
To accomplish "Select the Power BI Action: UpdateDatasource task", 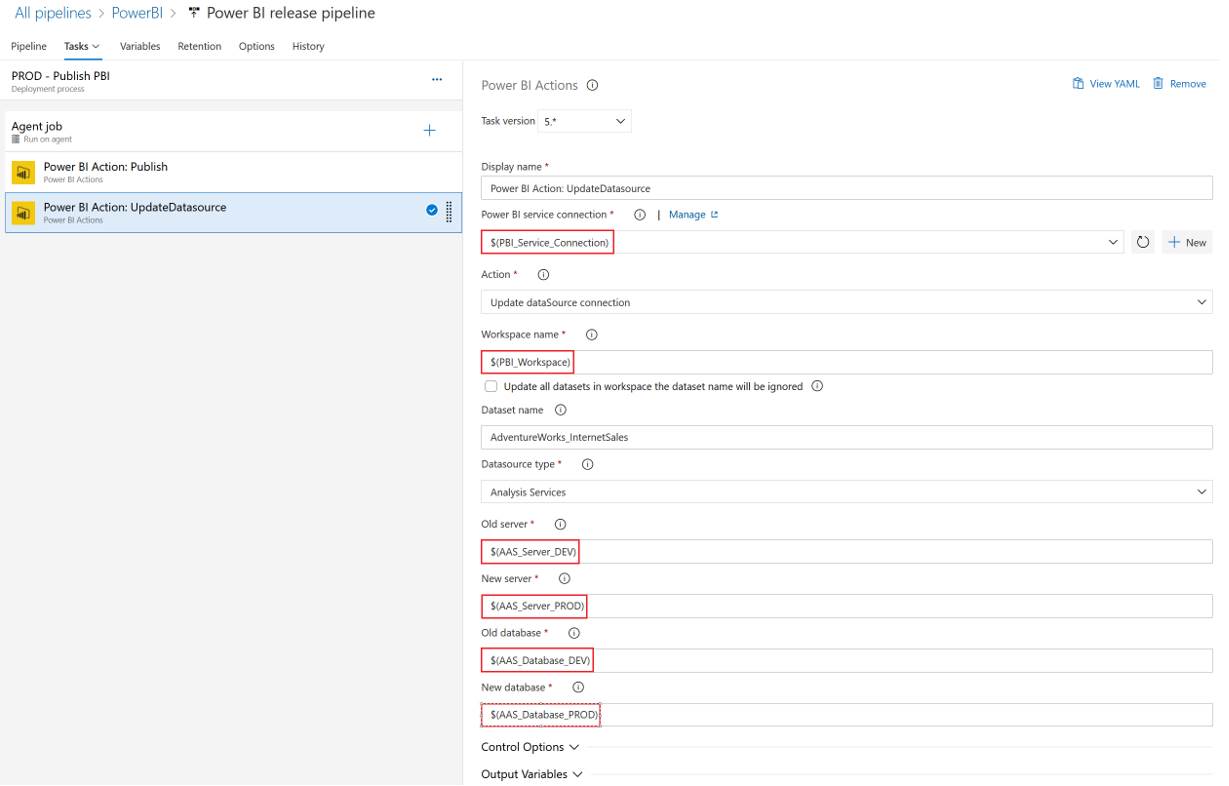I will pyautogui.click(x=233, y=212).
